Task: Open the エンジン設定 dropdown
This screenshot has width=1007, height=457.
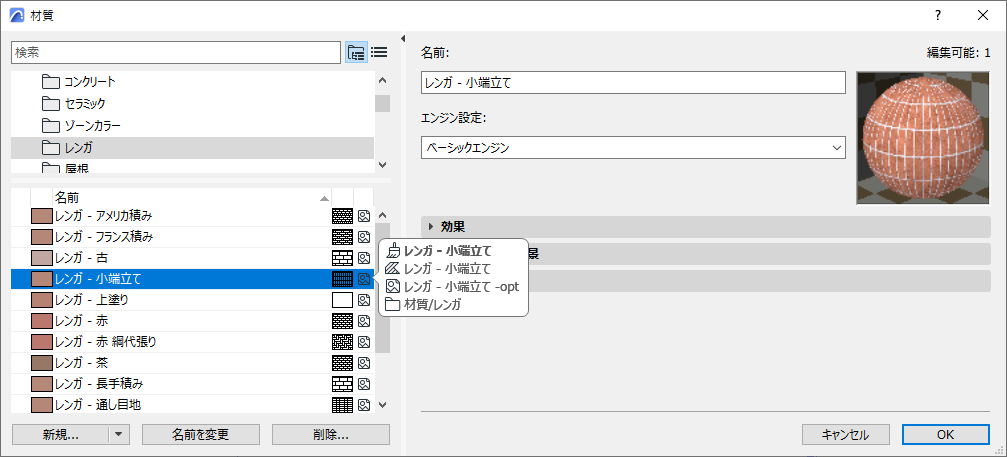Action: (x=634, y=148)
